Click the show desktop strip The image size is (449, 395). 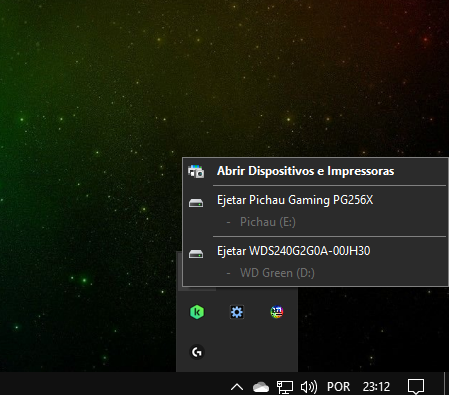pos(446,384)
